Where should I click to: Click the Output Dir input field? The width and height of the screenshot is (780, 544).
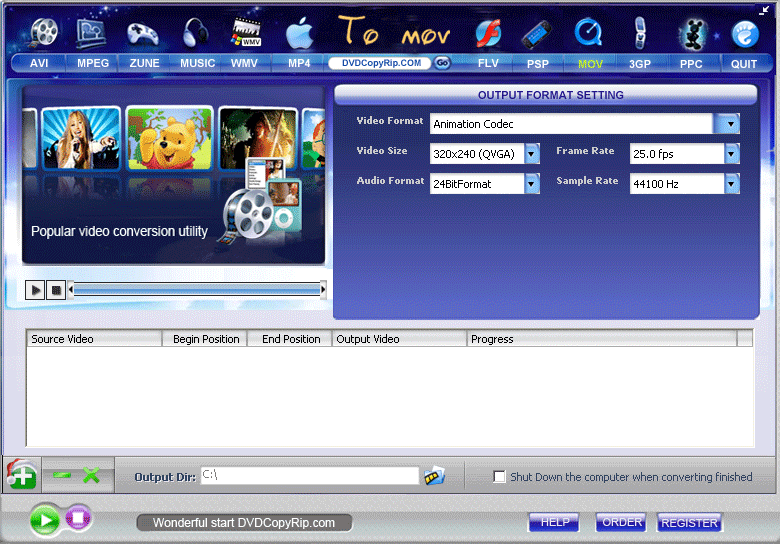coord(309,475)
